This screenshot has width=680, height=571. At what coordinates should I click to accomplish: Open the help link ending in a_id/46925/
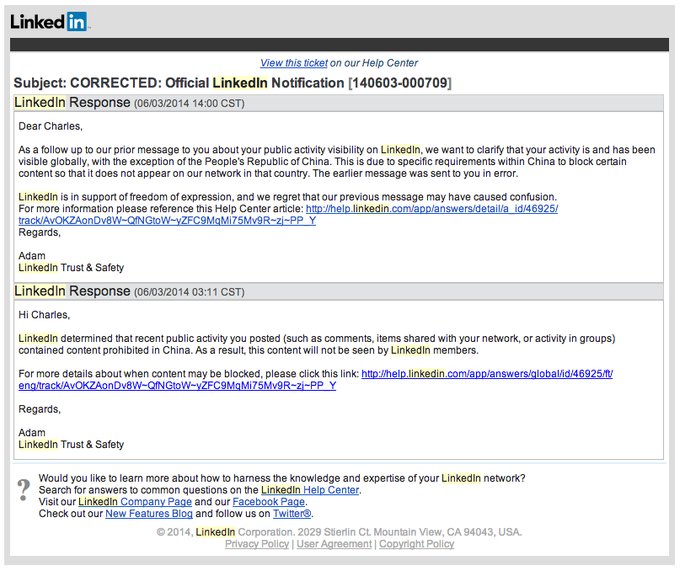tap(288, 215)
